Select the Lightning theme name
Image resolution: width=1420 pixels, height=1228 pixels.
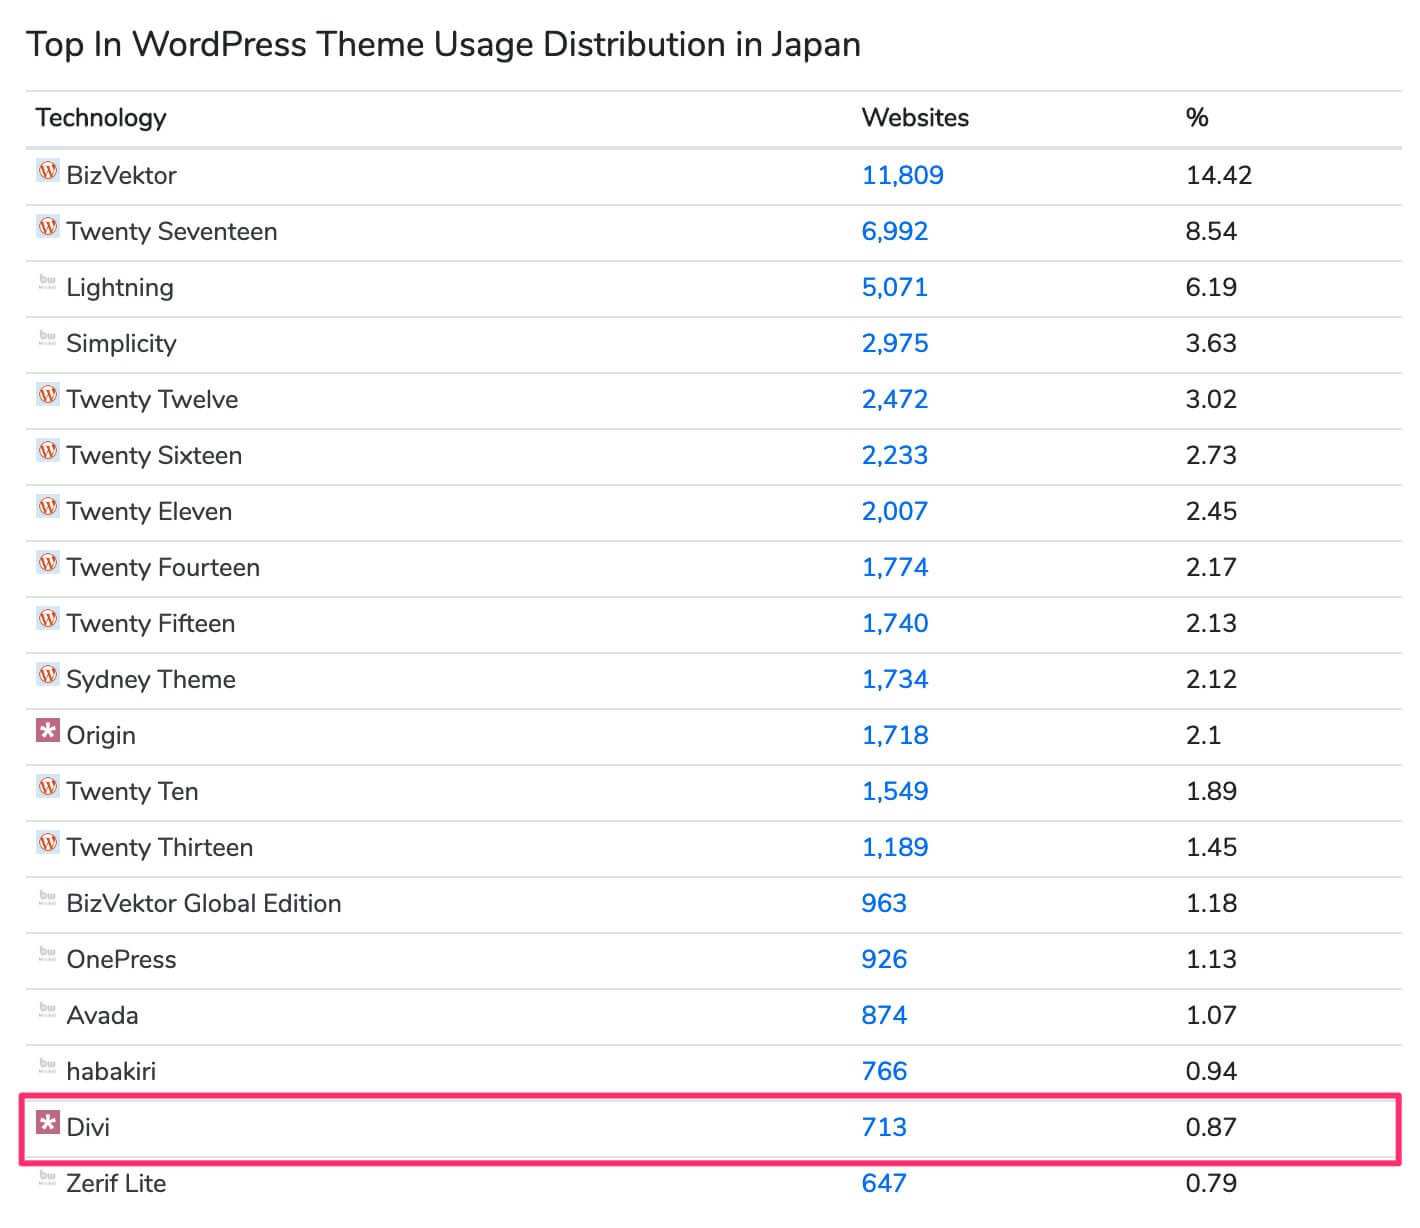pyautogui.click(x=120, y=287)
